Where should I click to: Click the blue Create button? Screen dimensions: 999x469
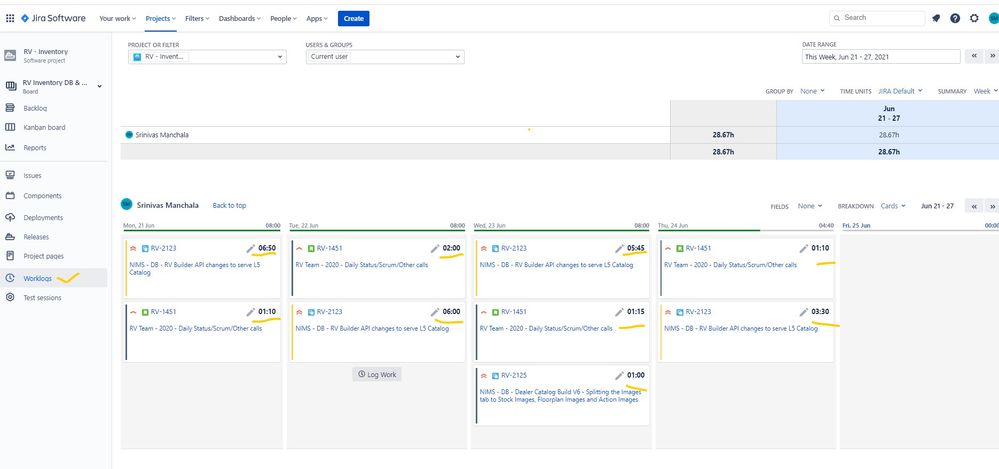click(354, 18)
